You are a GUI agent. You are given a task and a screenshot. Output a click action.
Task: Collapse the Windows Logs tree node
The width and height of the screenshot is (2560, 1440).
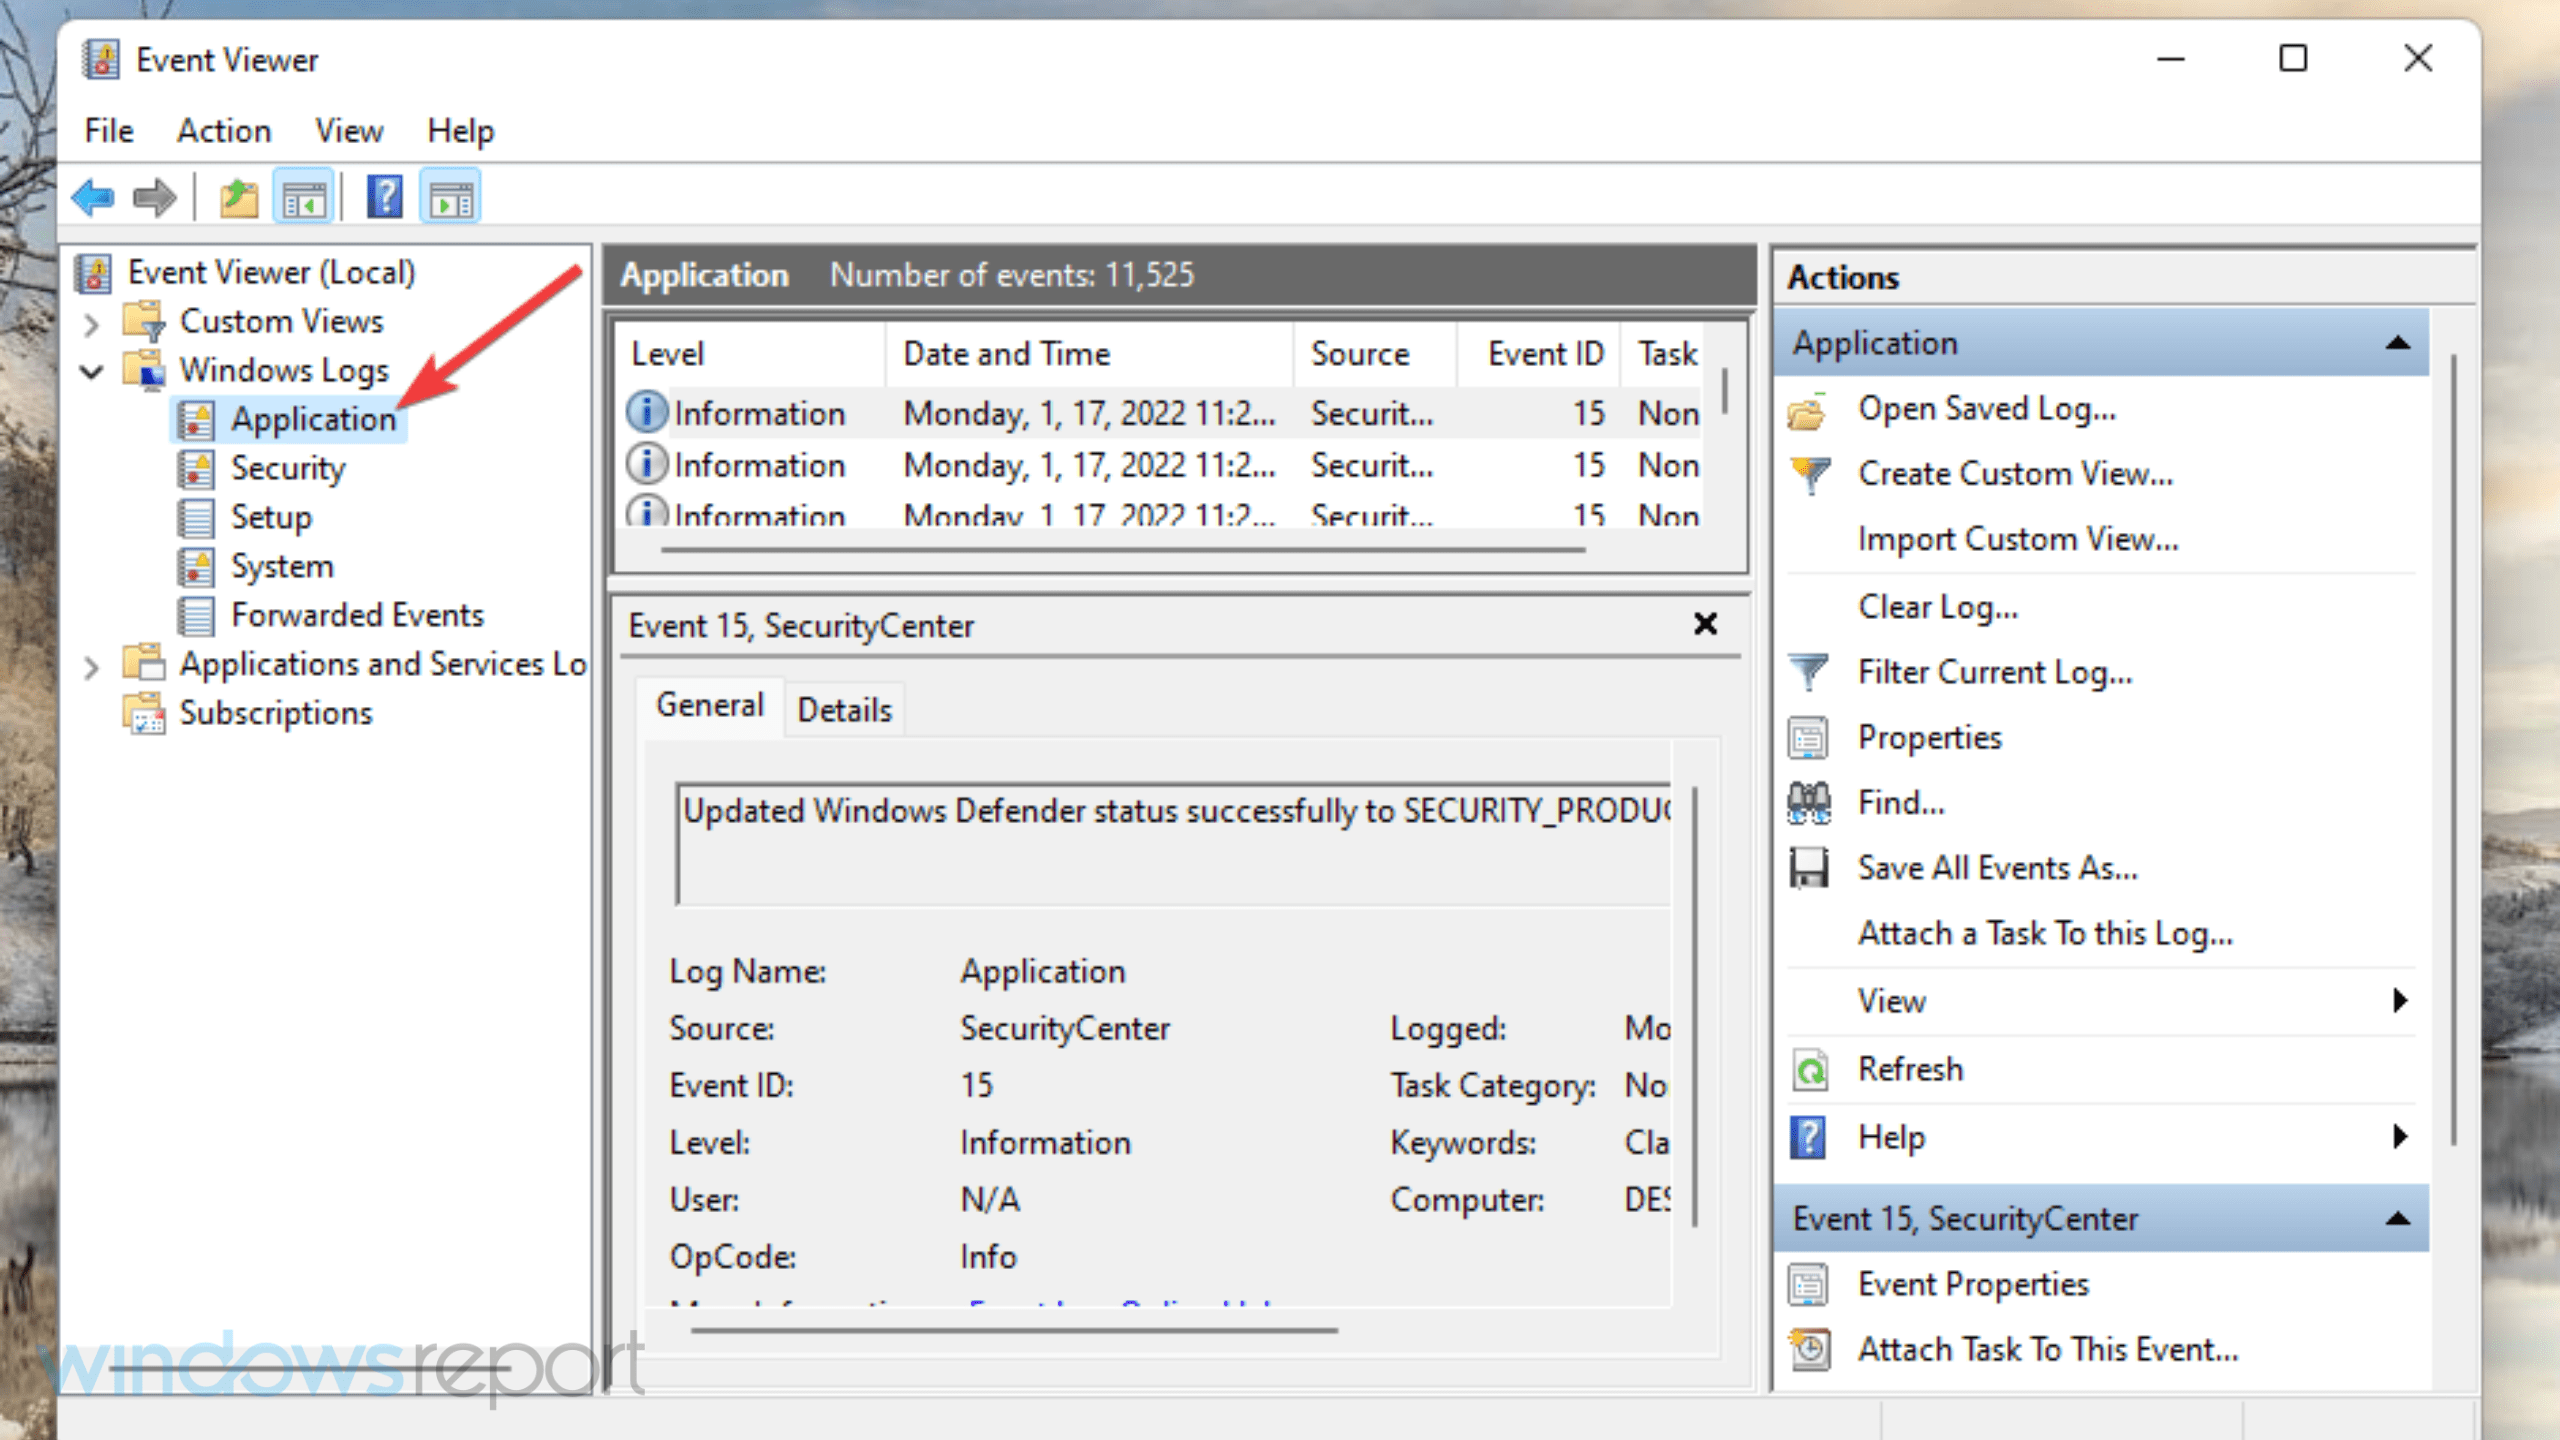coord(97,369)
